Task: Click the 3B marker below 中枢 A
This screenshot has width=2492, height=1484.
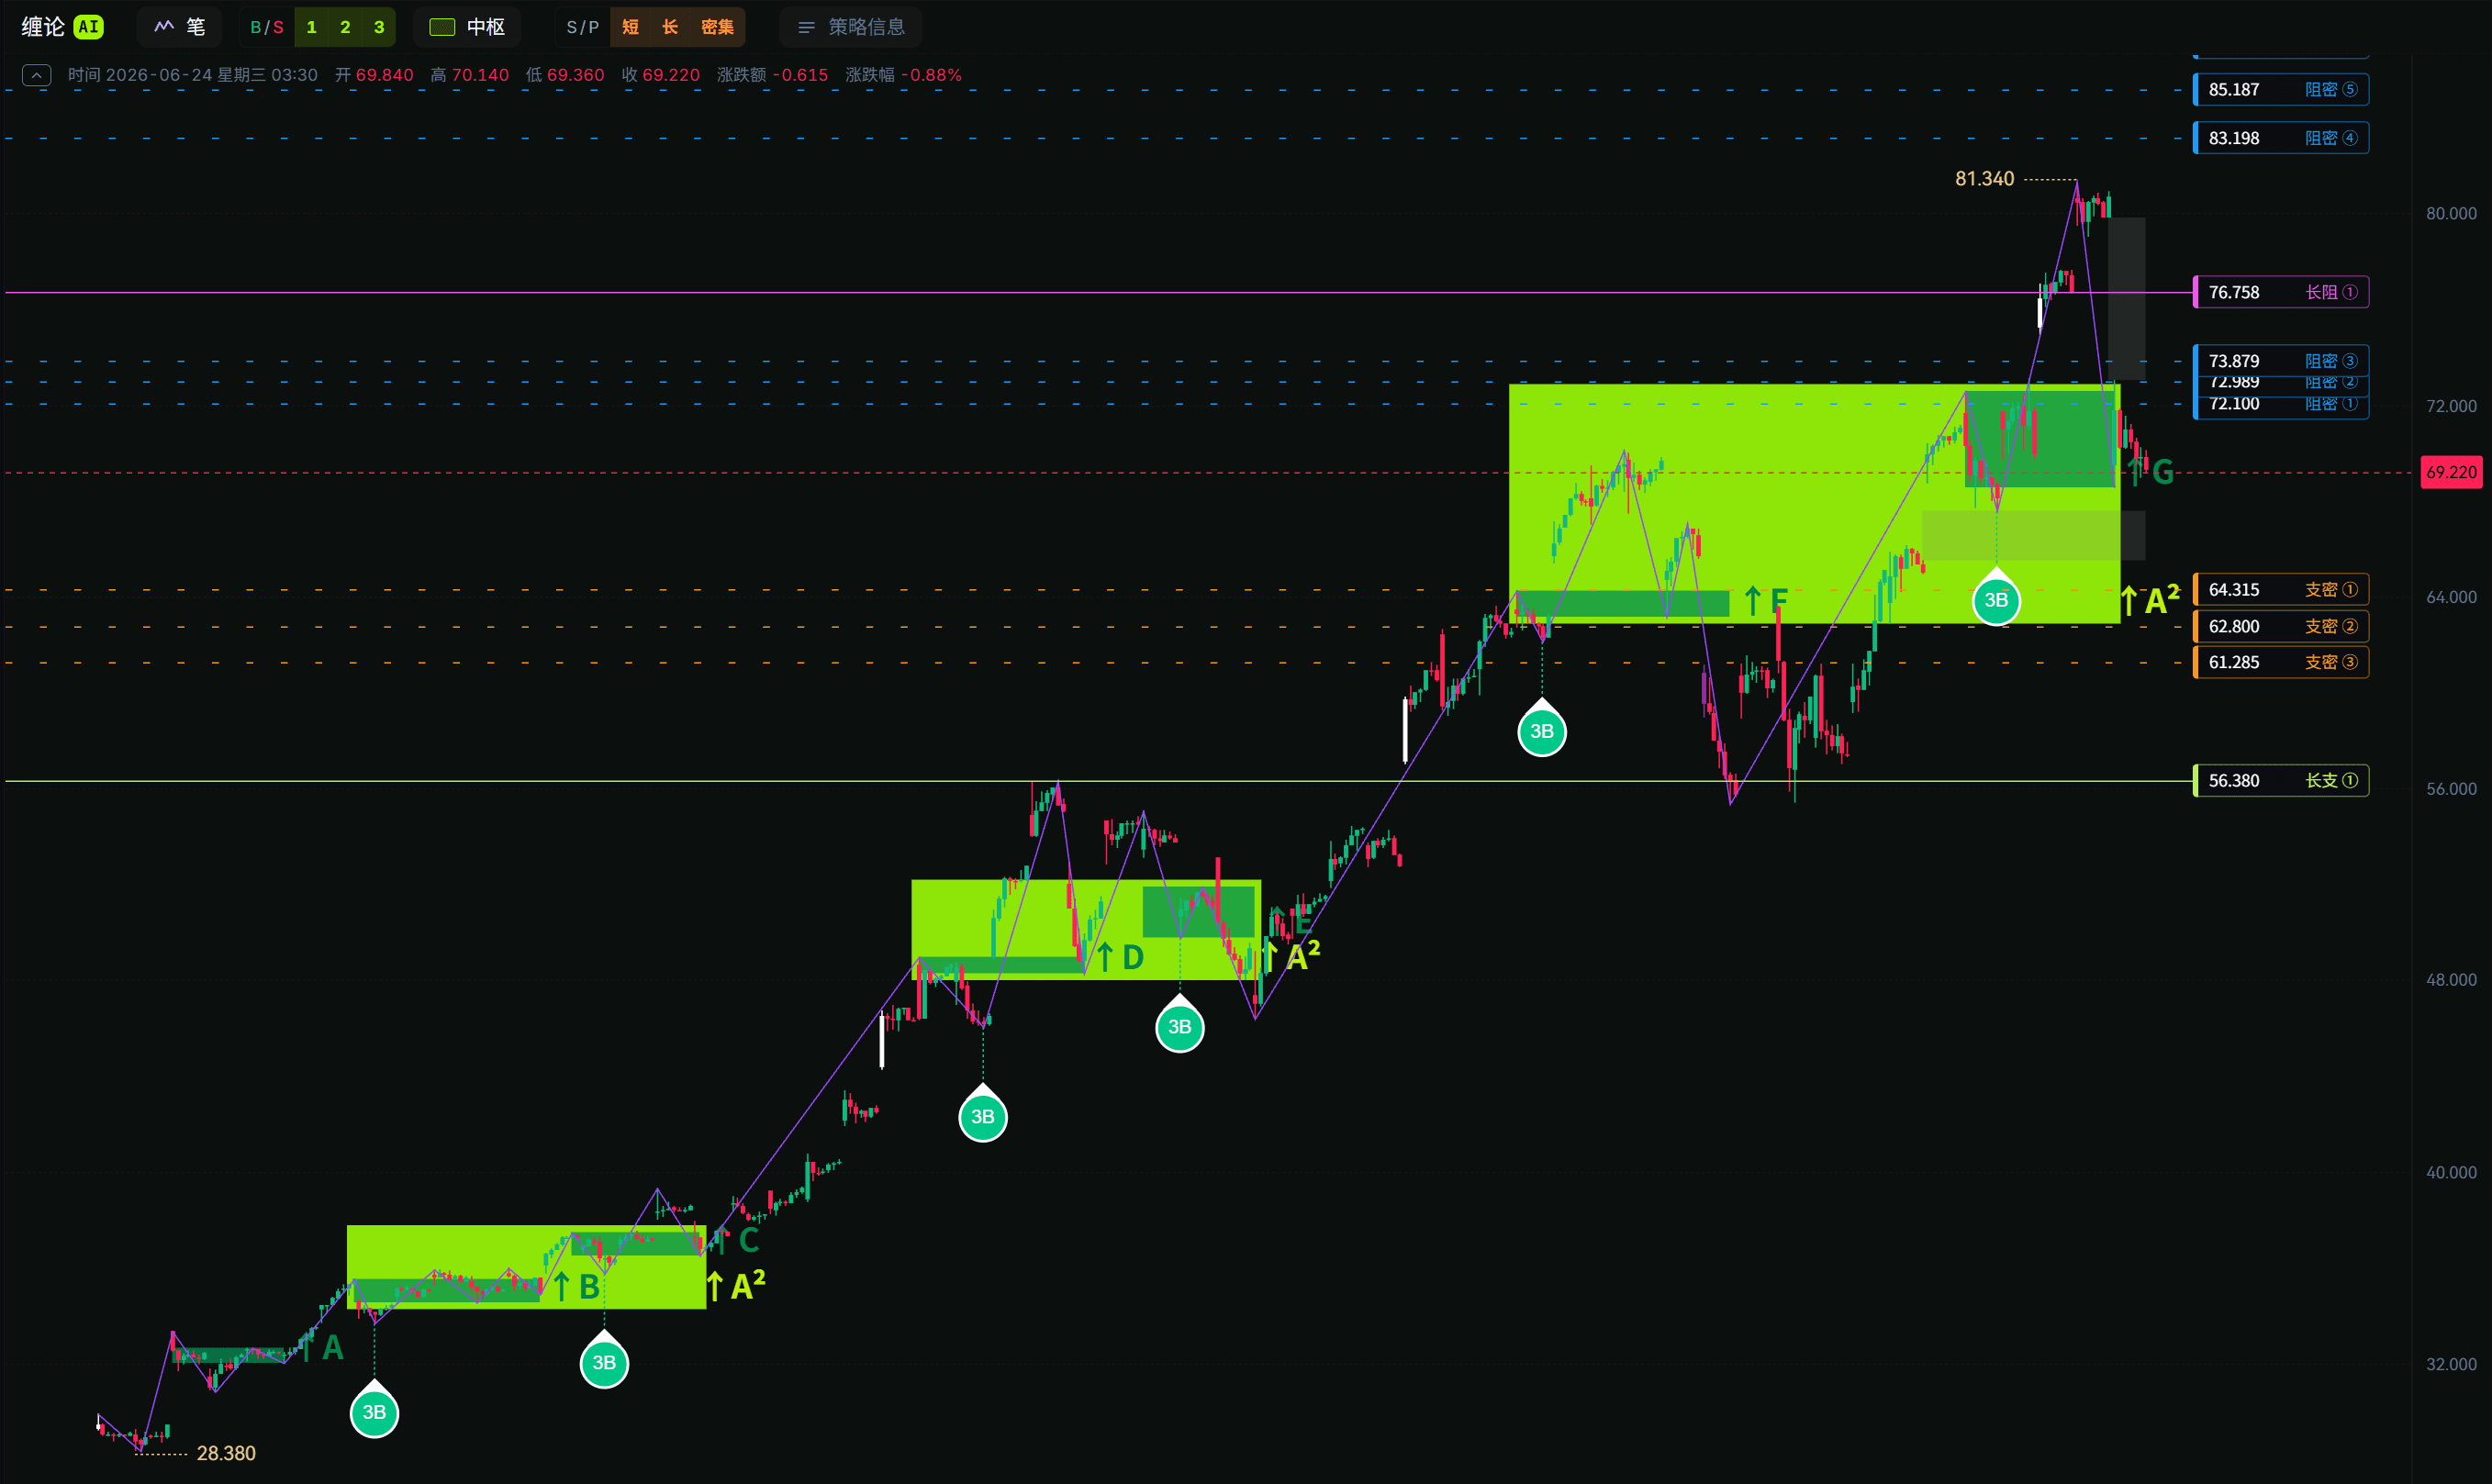Action: (374, 1412)
